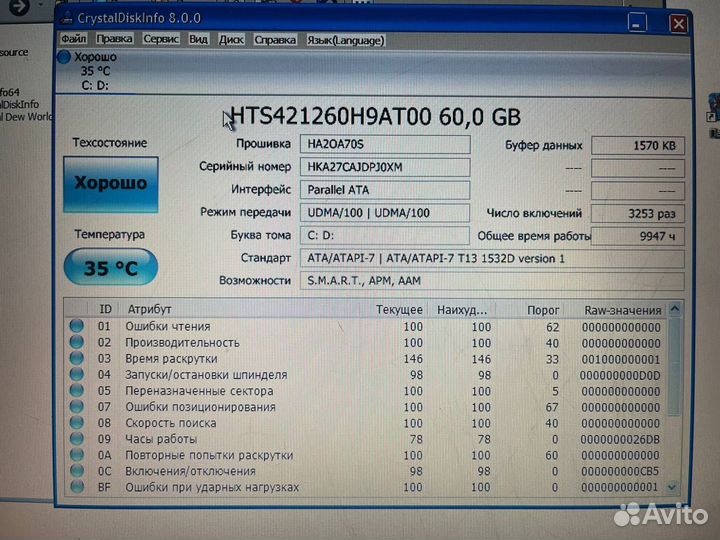
Task: Click the large Хорошо health status button
Action: [111, 184]
